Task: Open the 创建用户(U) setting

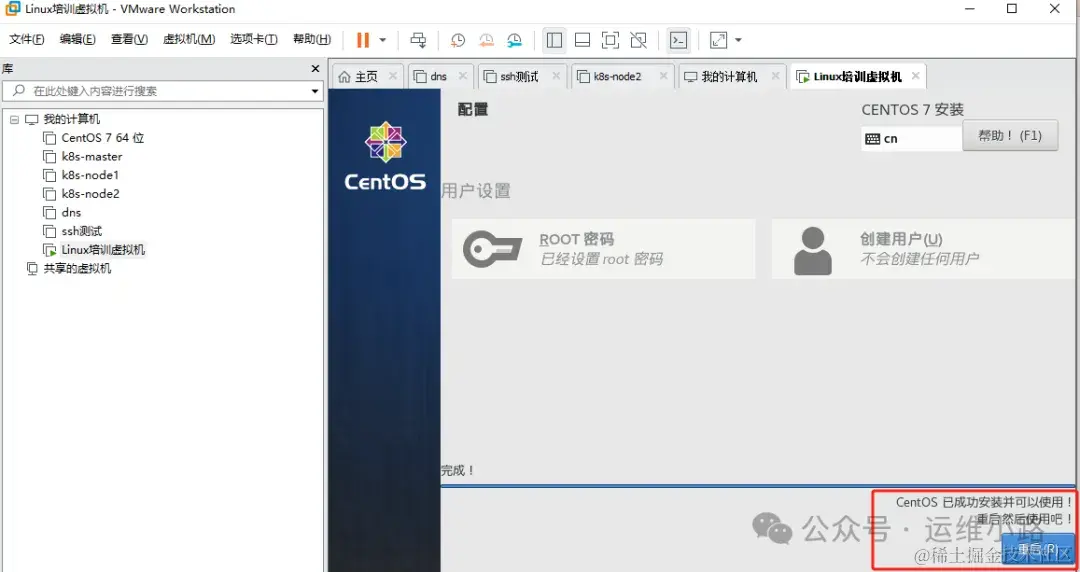Action: click(x=925, y=249)
